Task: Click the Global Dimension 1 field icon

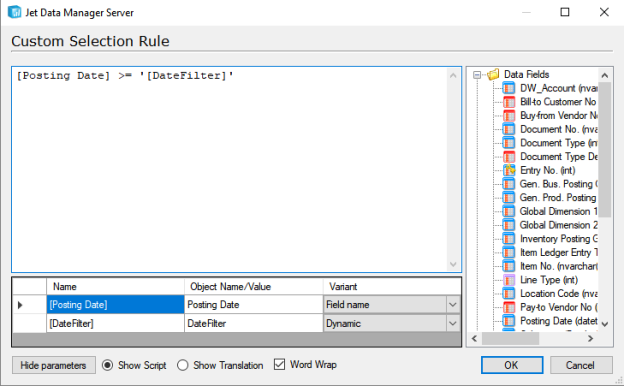Action: [x=508, y=211]
